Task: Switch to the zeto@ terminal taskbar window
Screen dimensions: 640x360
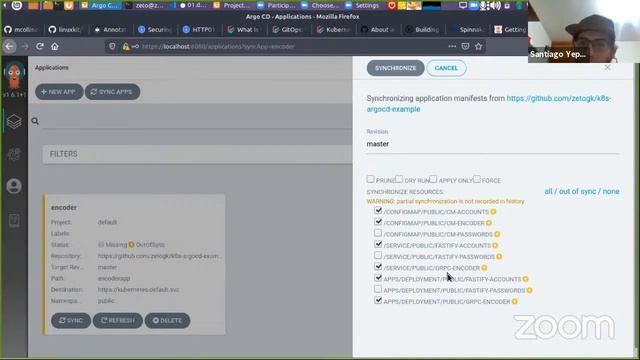Action: [x=145, y=6]
